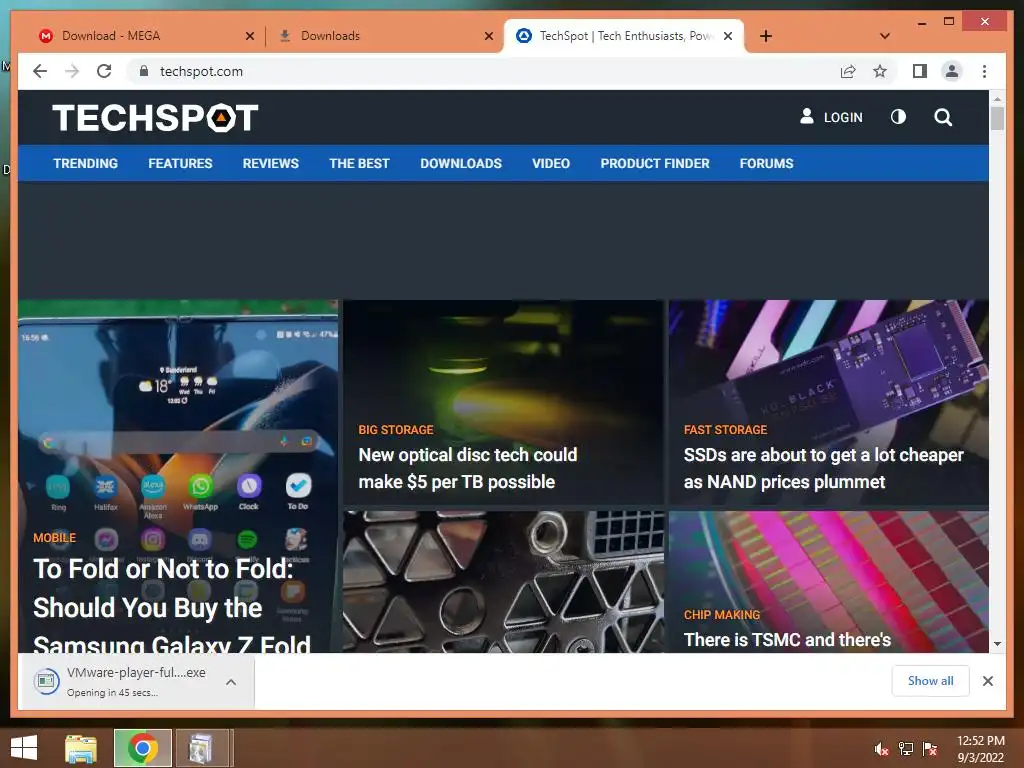Click Show all downloads button

(x=931, y=681)
